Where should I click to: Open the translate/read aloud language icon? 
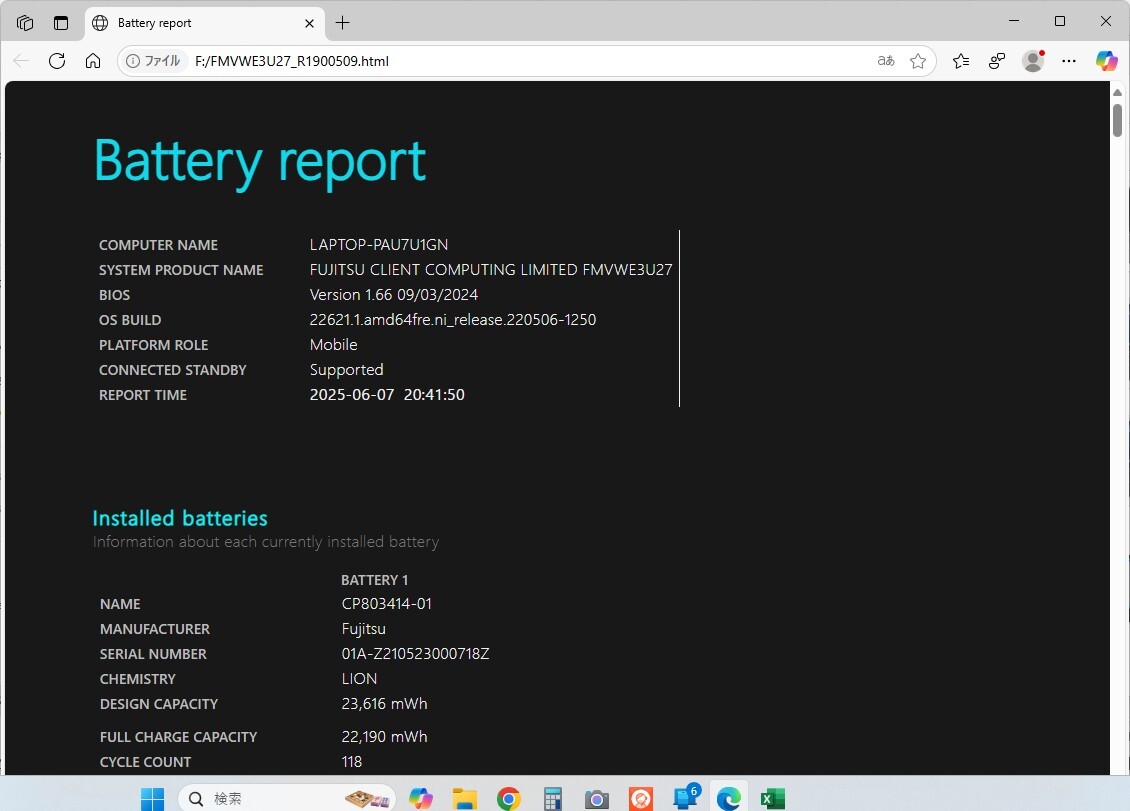point(886,61)
